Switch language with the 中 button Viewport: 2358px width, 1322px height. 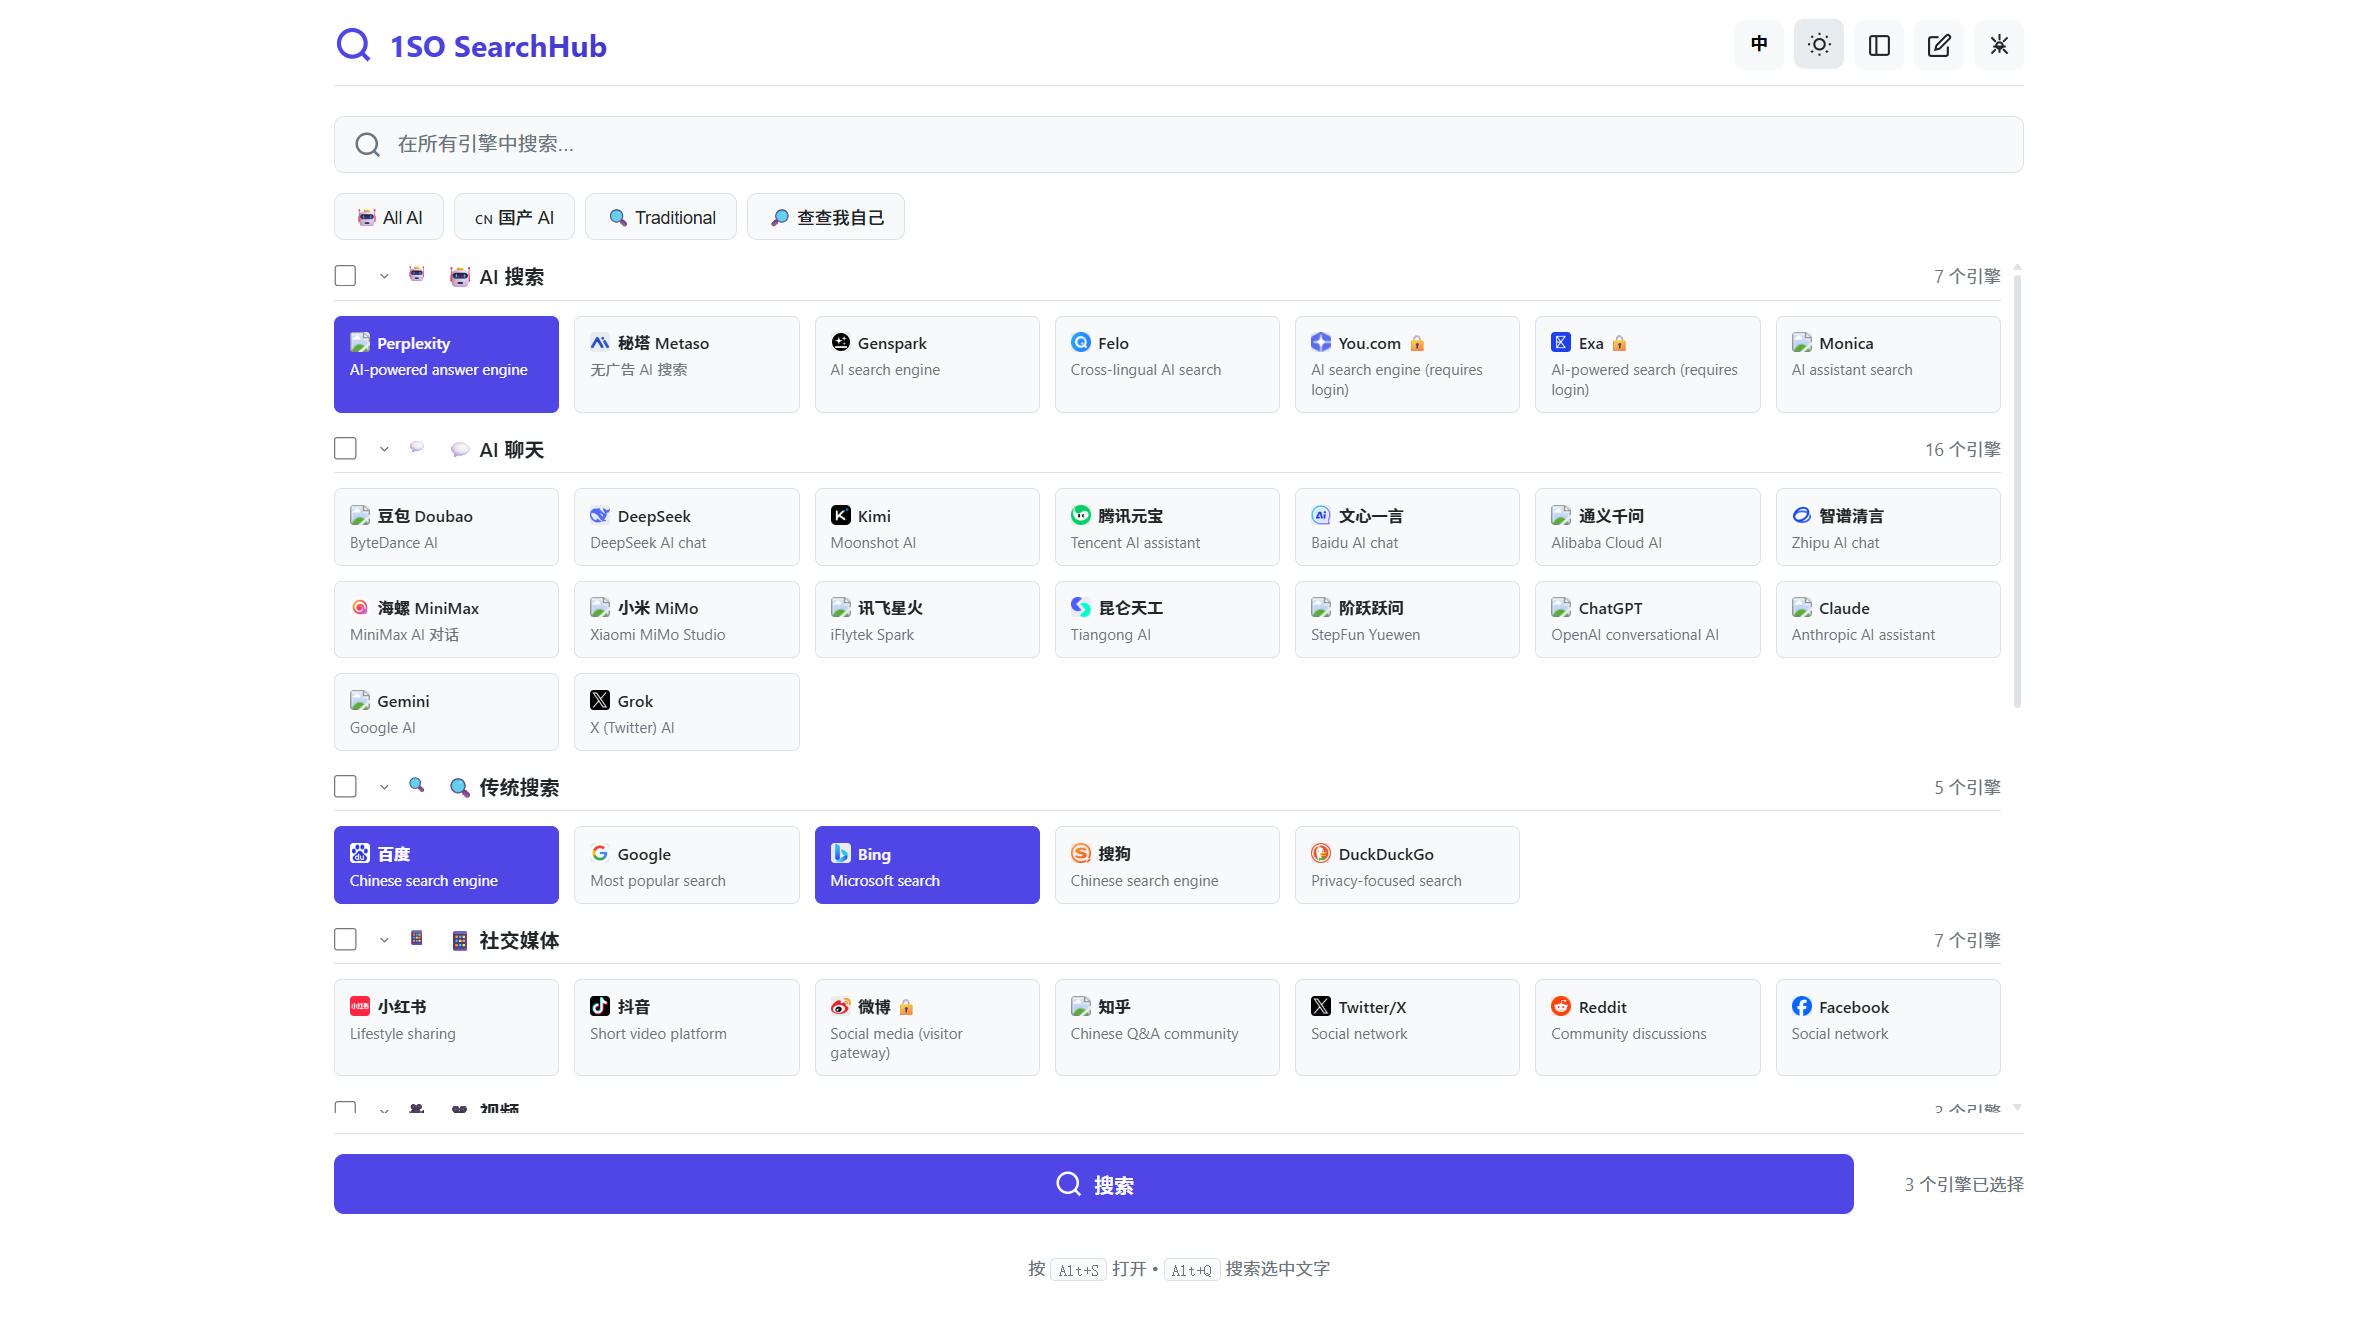point(1758,45)
